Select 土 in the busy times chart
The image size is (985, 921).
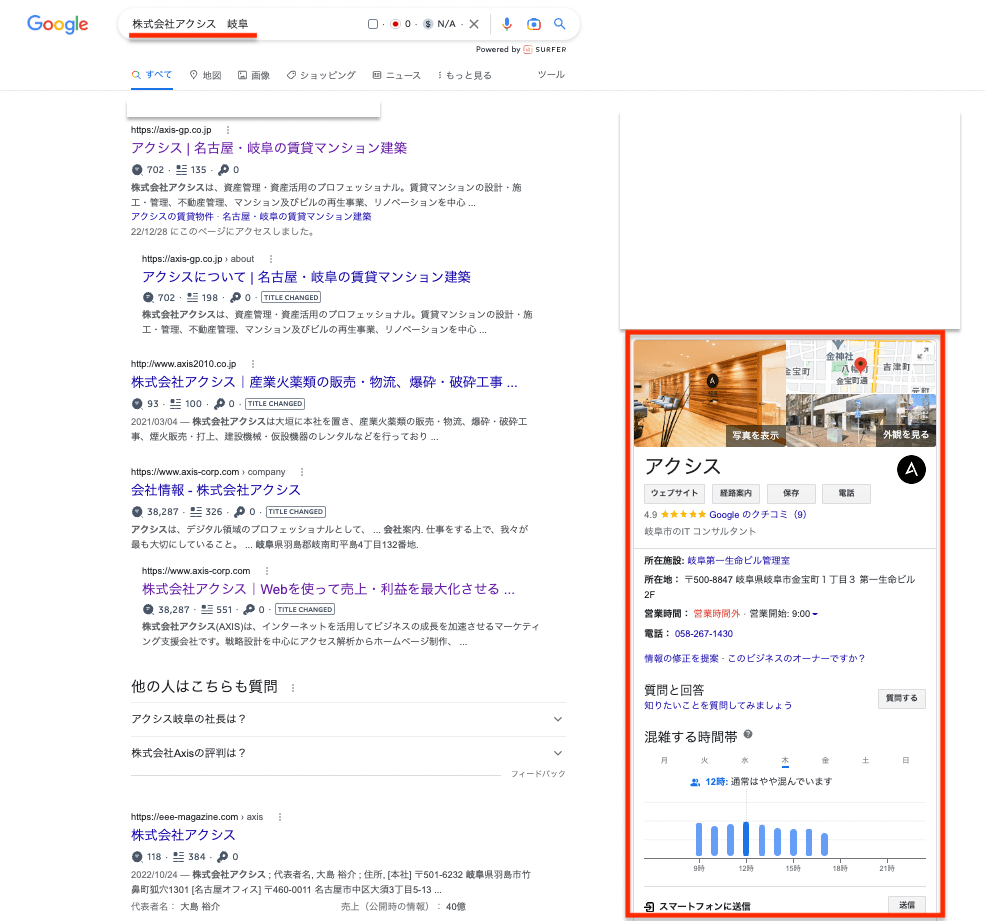(x=865, y=760)
